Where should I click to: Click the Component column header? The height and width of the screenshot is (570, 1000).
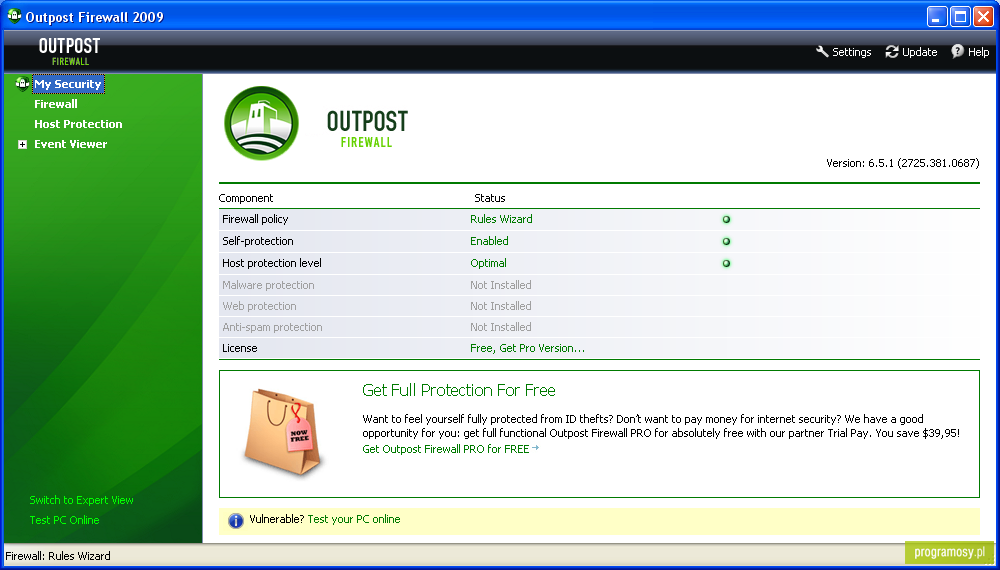pyautogui.click(x=246, y=198)
